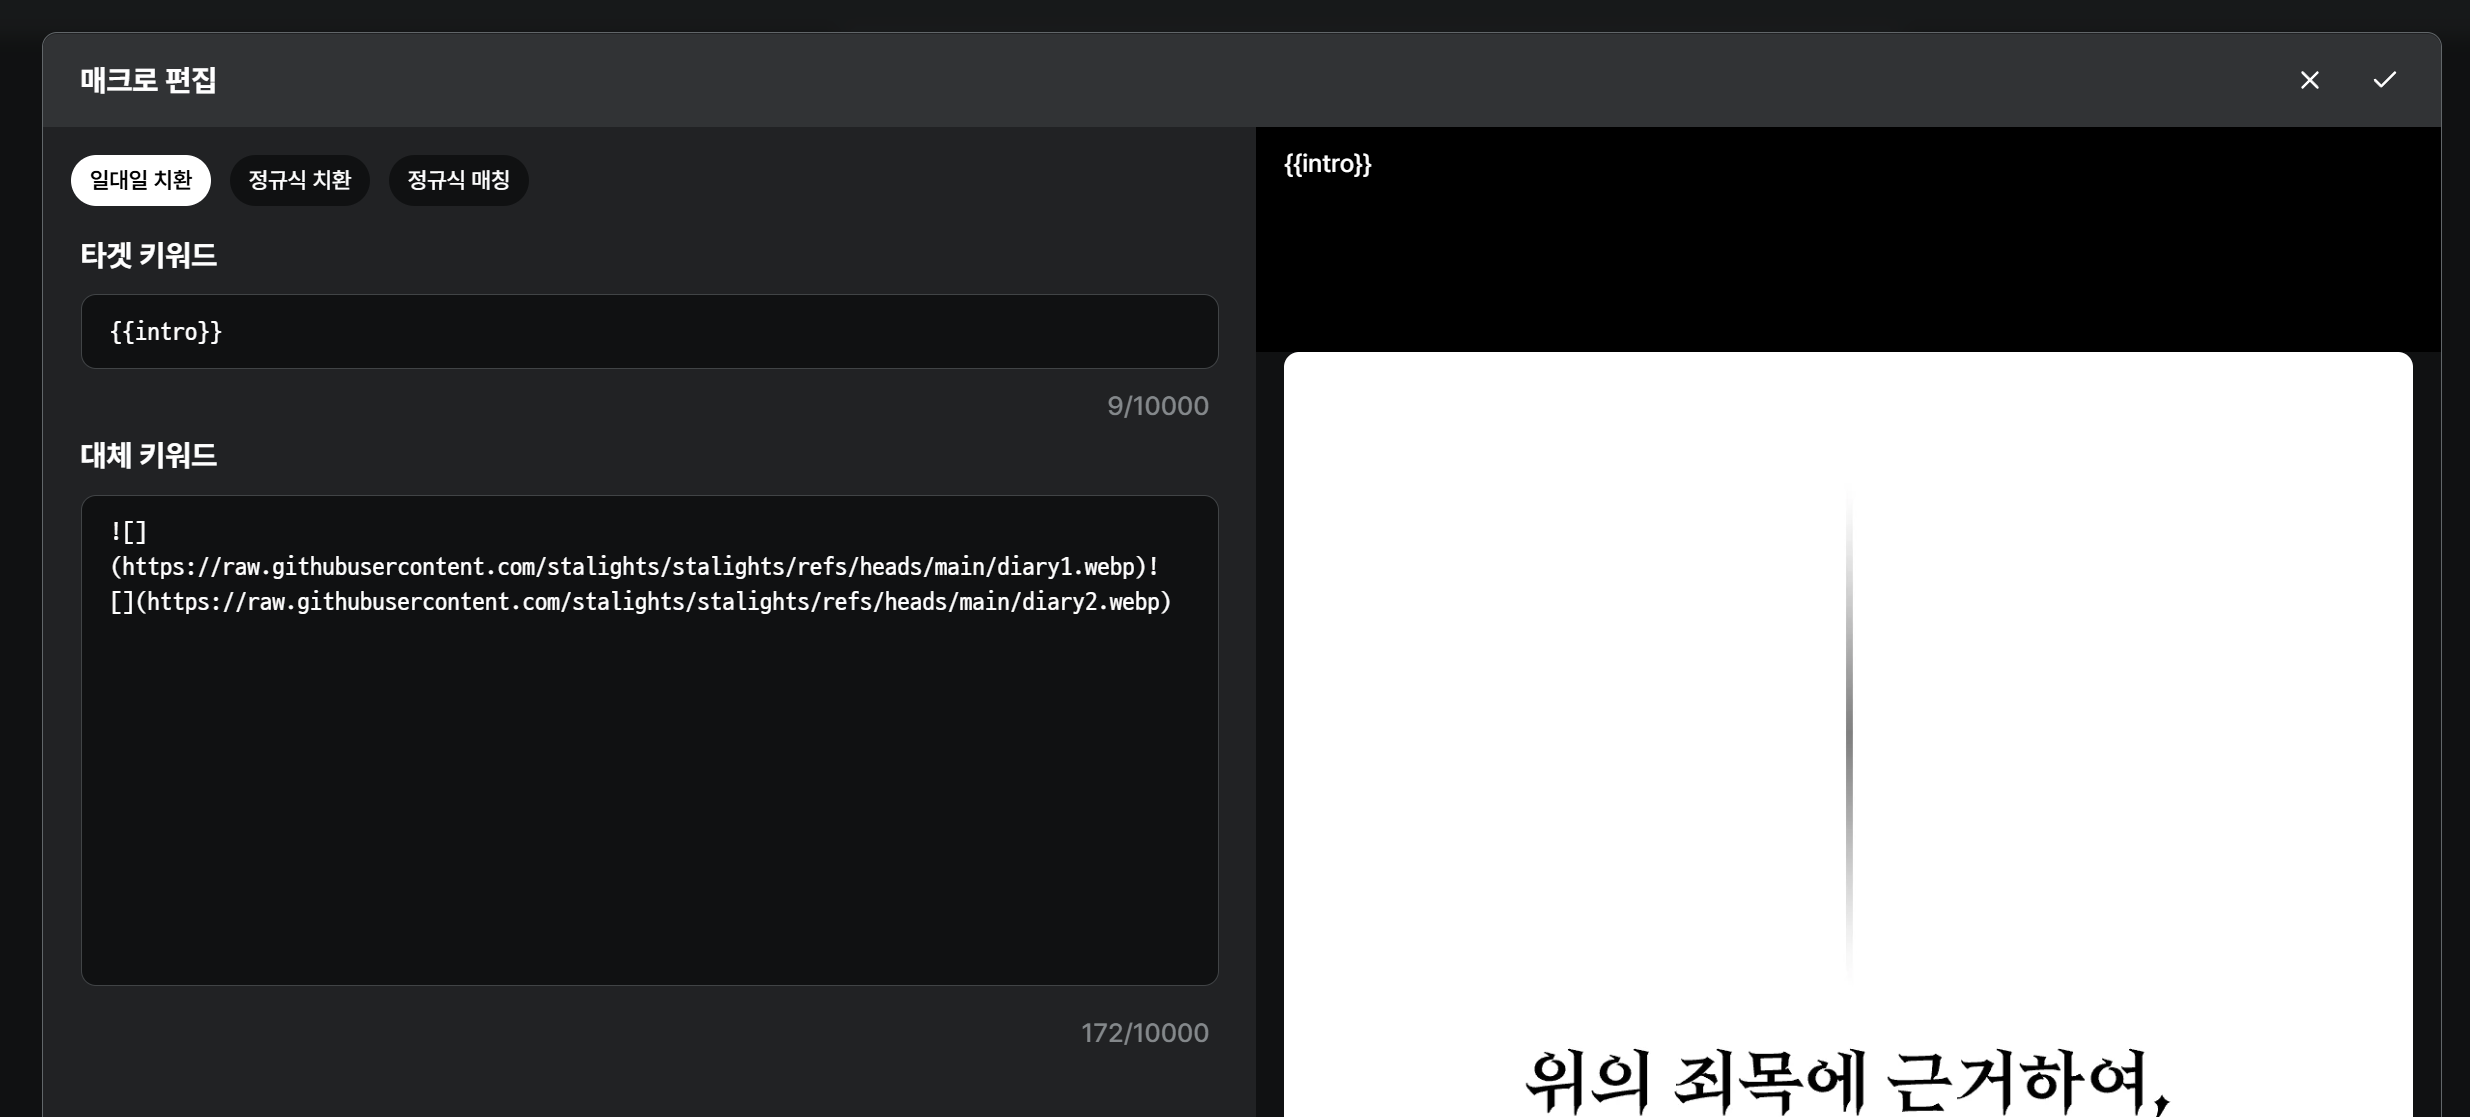Click empty area inside 대체 키워드 textarea

(648, 800)
